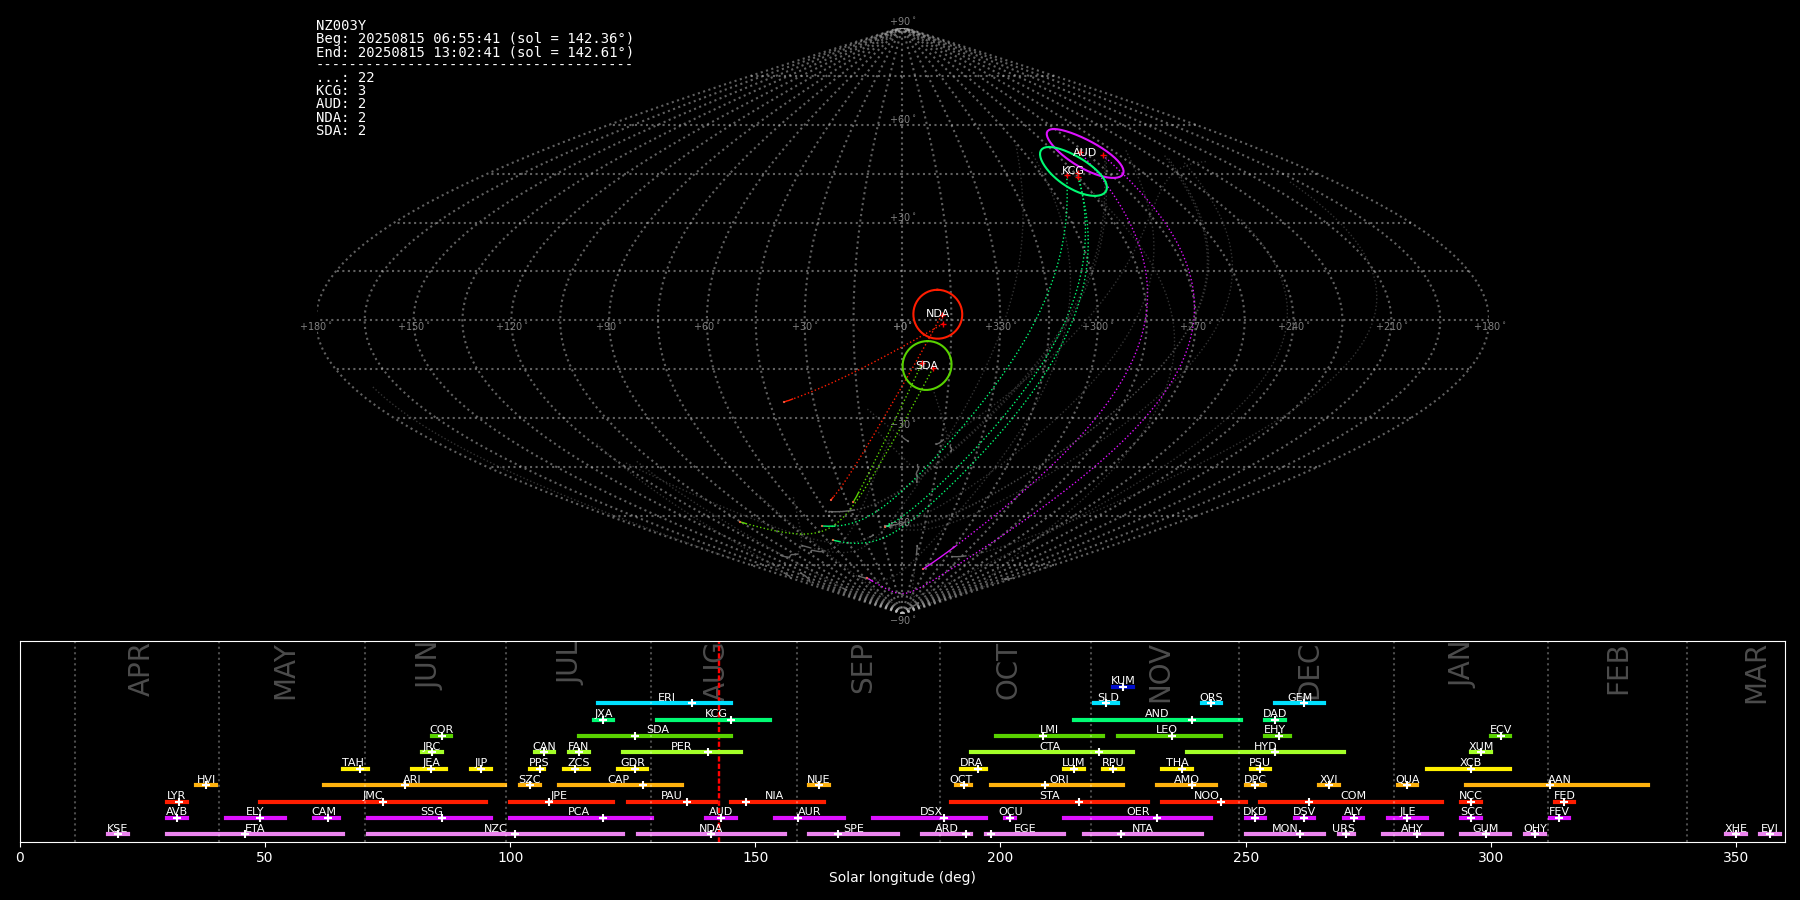Click the KUM blue marker in timeline

1123,687
